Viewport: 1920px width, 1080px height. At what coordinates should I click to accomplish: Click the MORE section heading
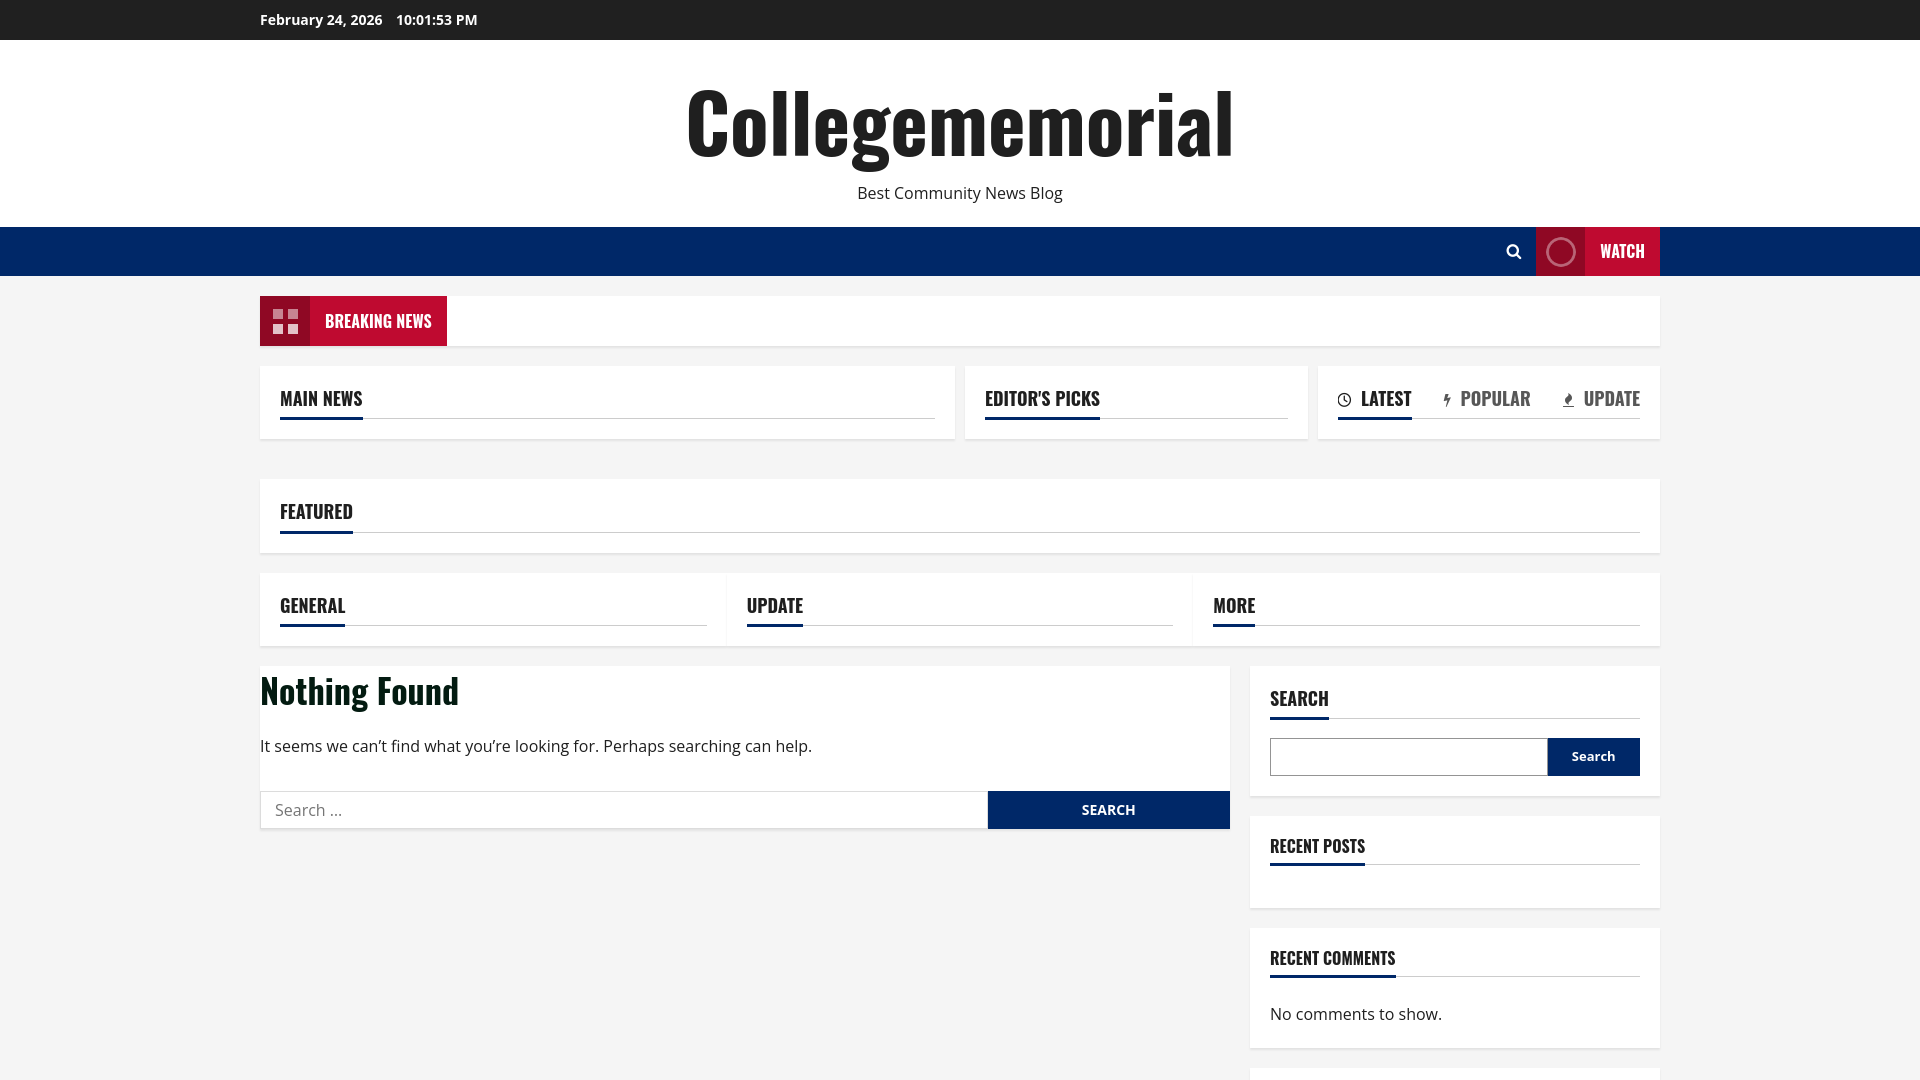[1233, 606]
